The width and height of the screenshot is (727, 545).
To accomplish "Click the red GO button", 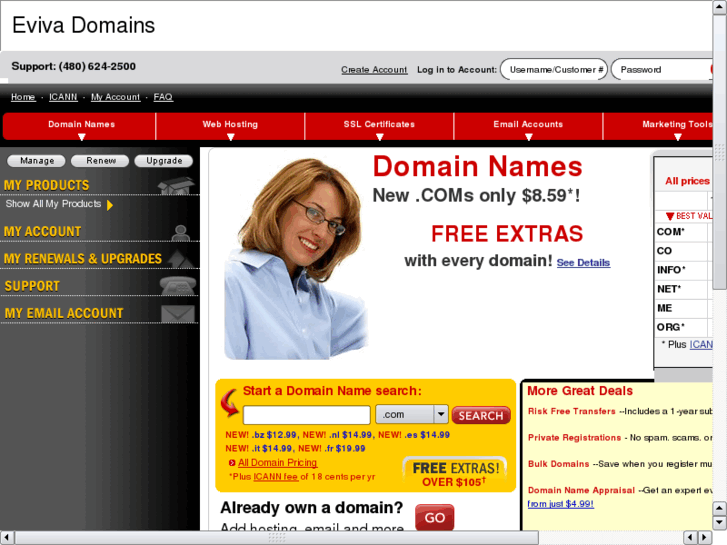I will [434, 517].
